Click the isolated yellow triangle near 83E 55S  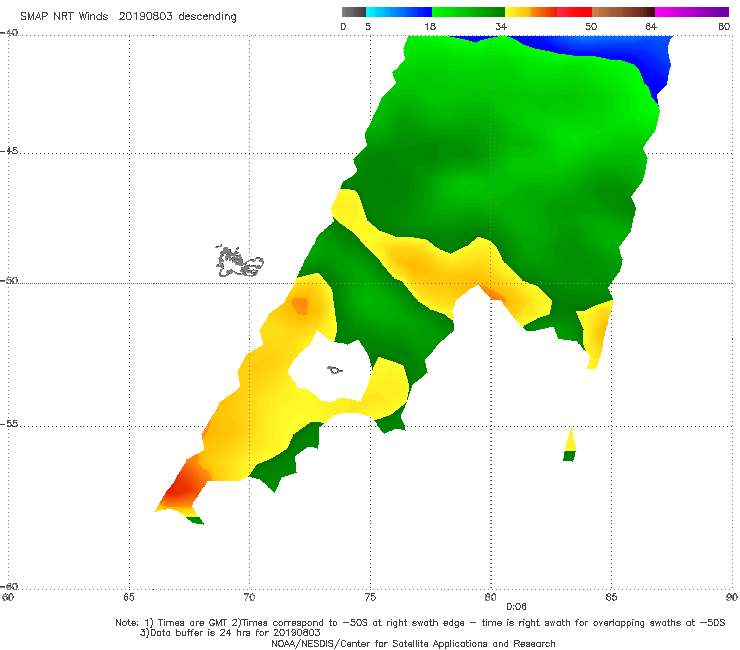click(571, 440)
